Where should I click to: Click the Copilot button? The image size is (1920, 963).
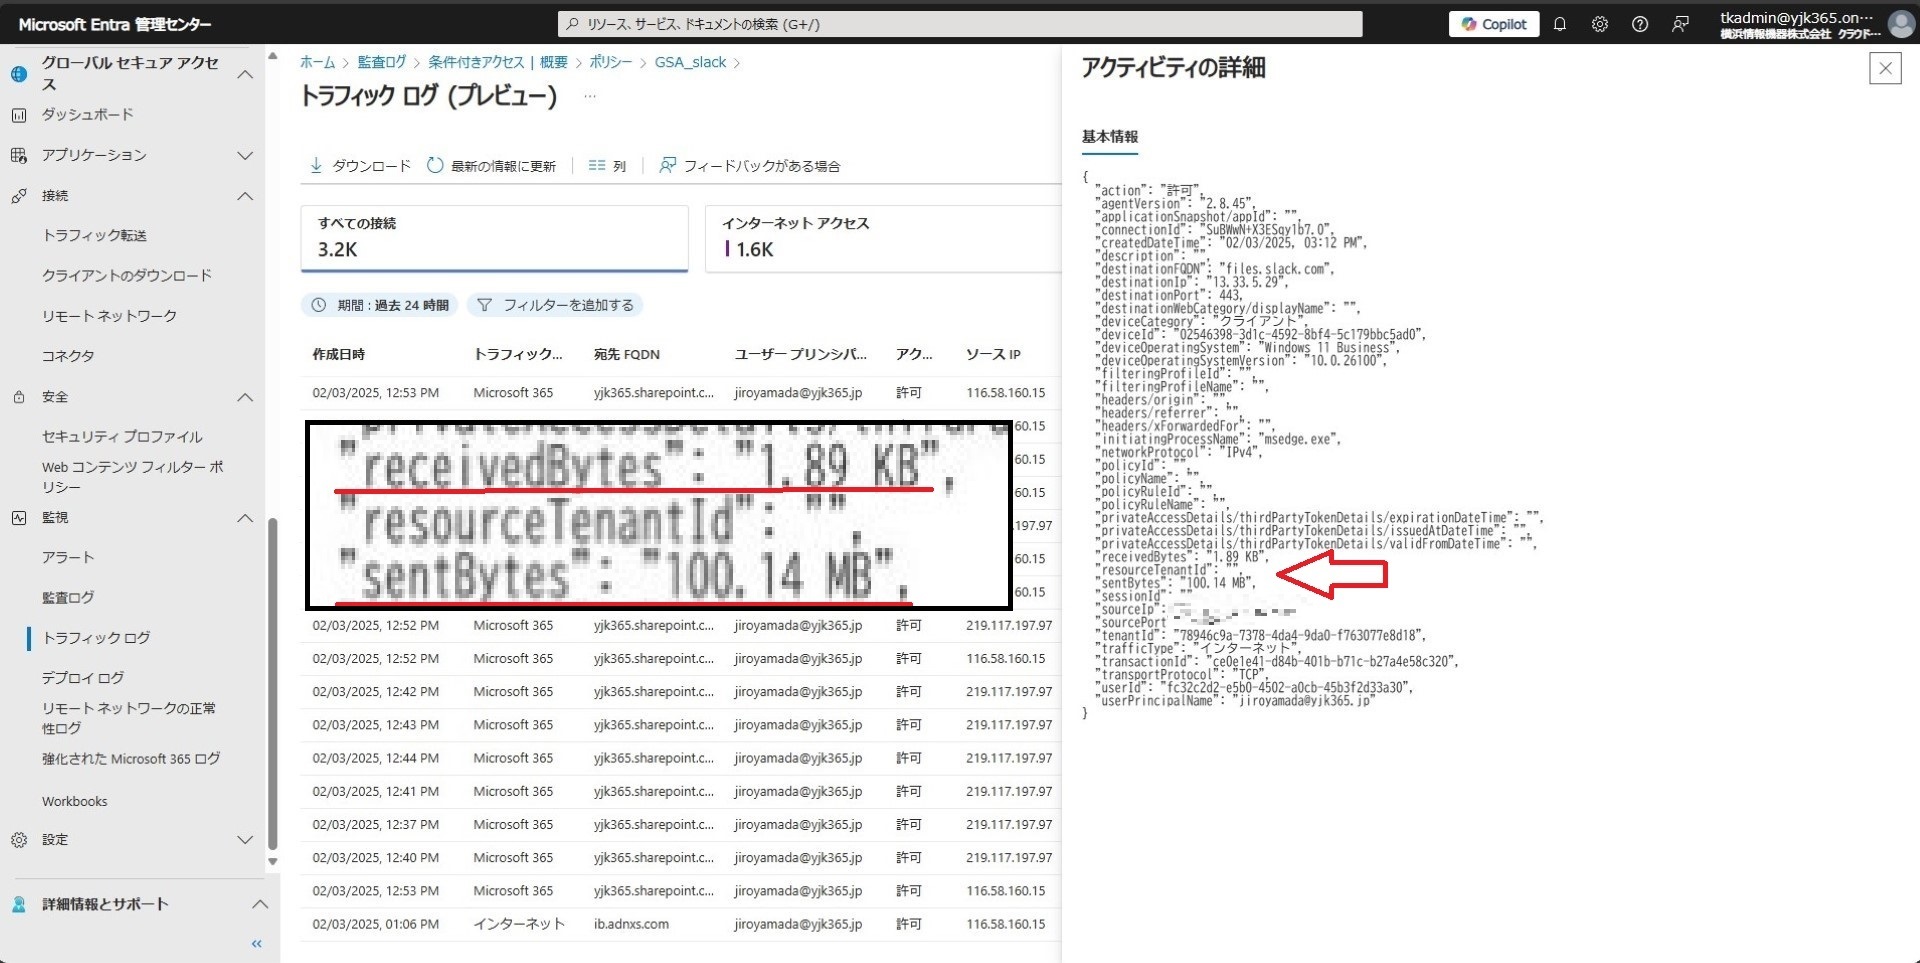(x=1494, y=24)
